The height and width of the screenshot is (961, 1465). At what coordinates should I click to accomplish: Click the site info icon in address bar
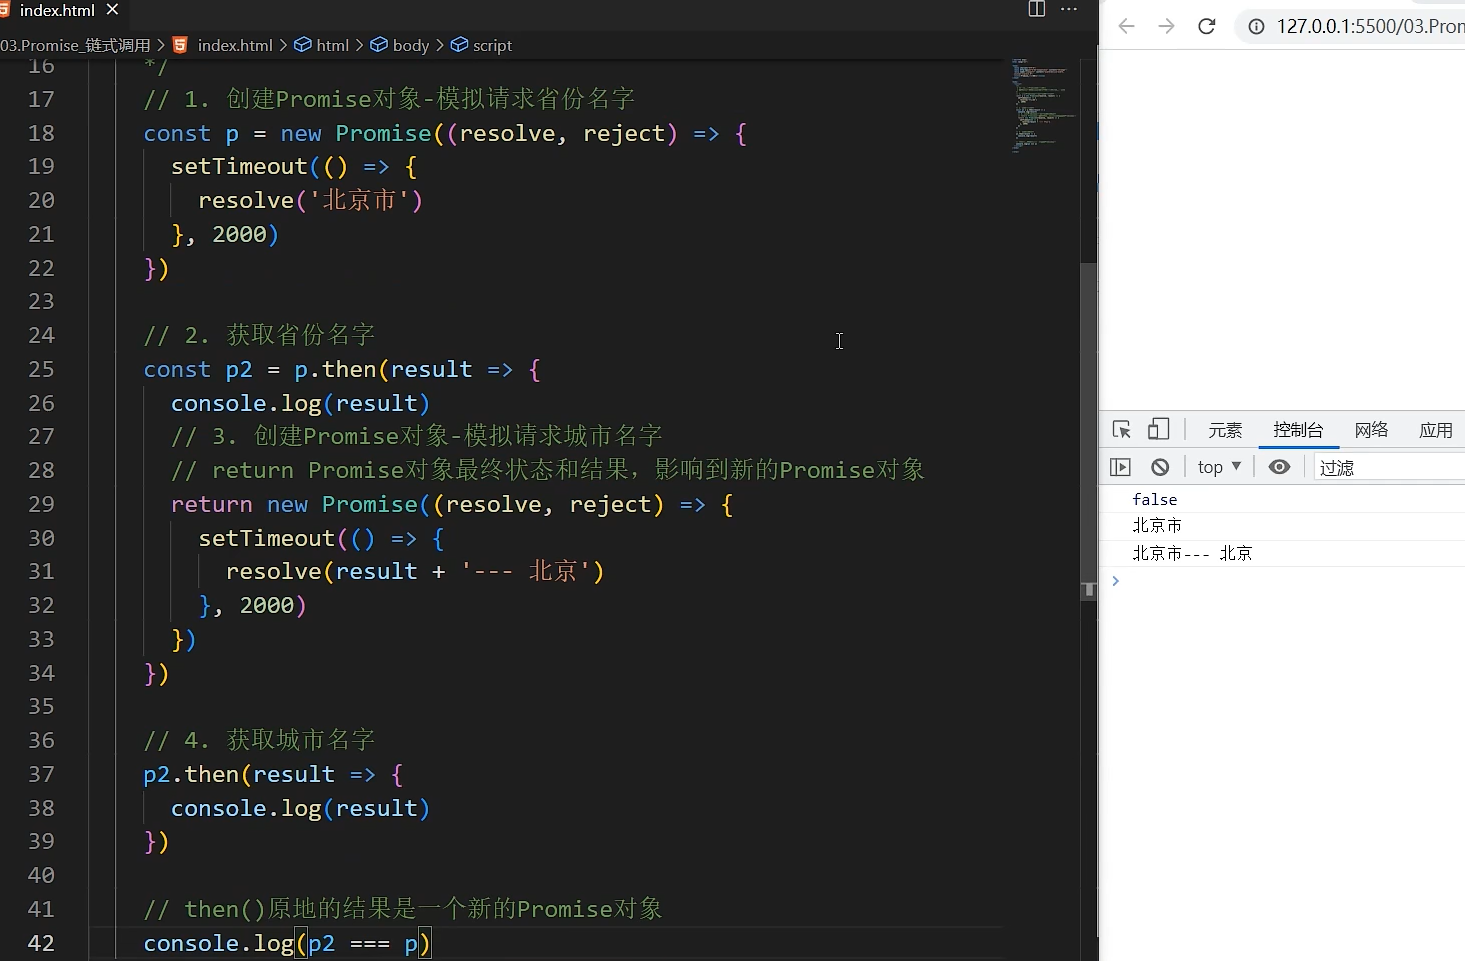tap(1255, 26)
